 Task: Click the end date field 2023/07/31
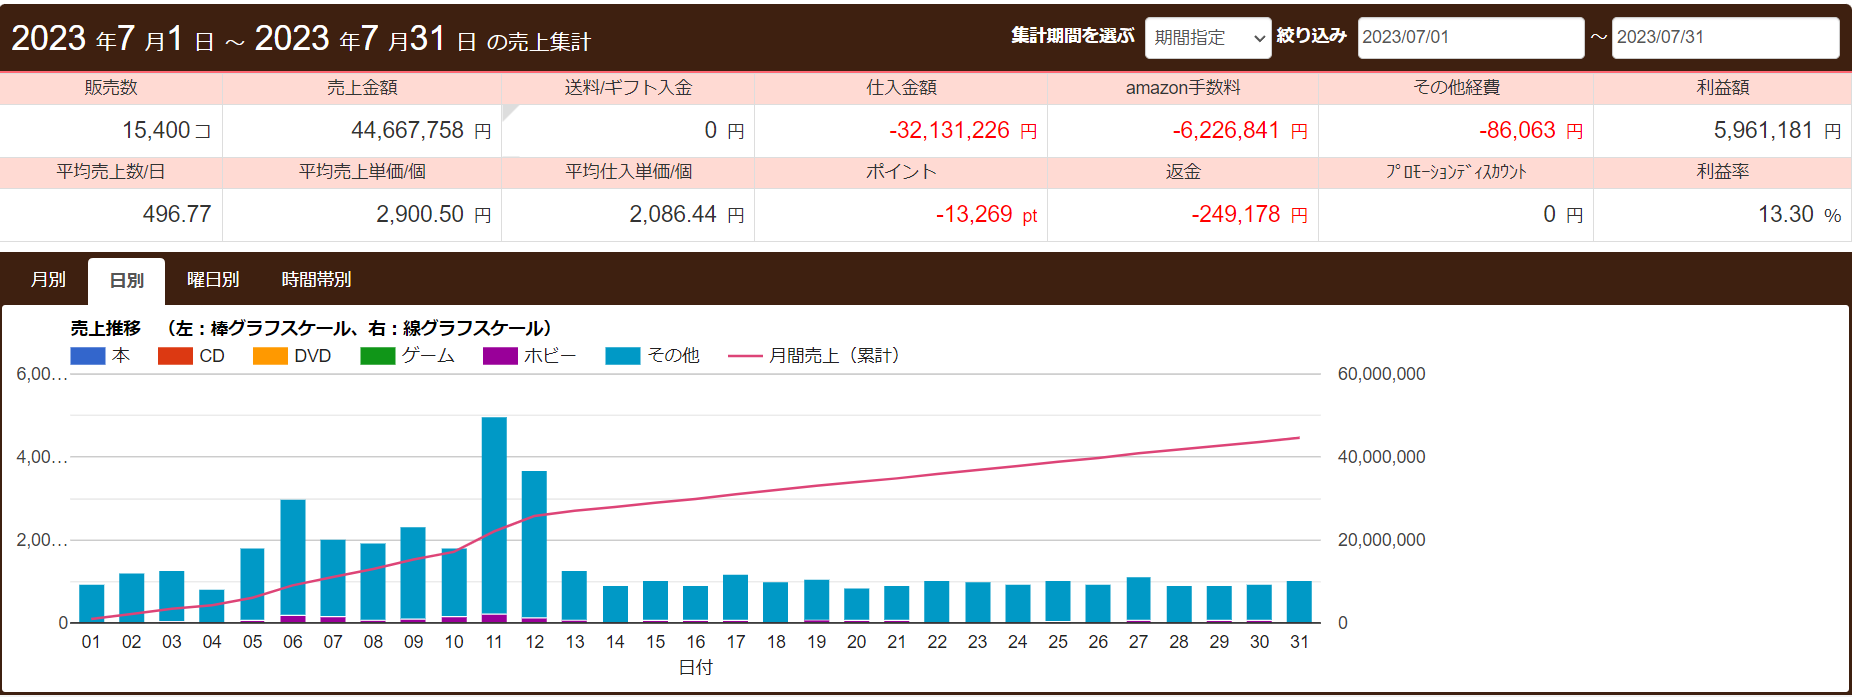[1725, 38]
